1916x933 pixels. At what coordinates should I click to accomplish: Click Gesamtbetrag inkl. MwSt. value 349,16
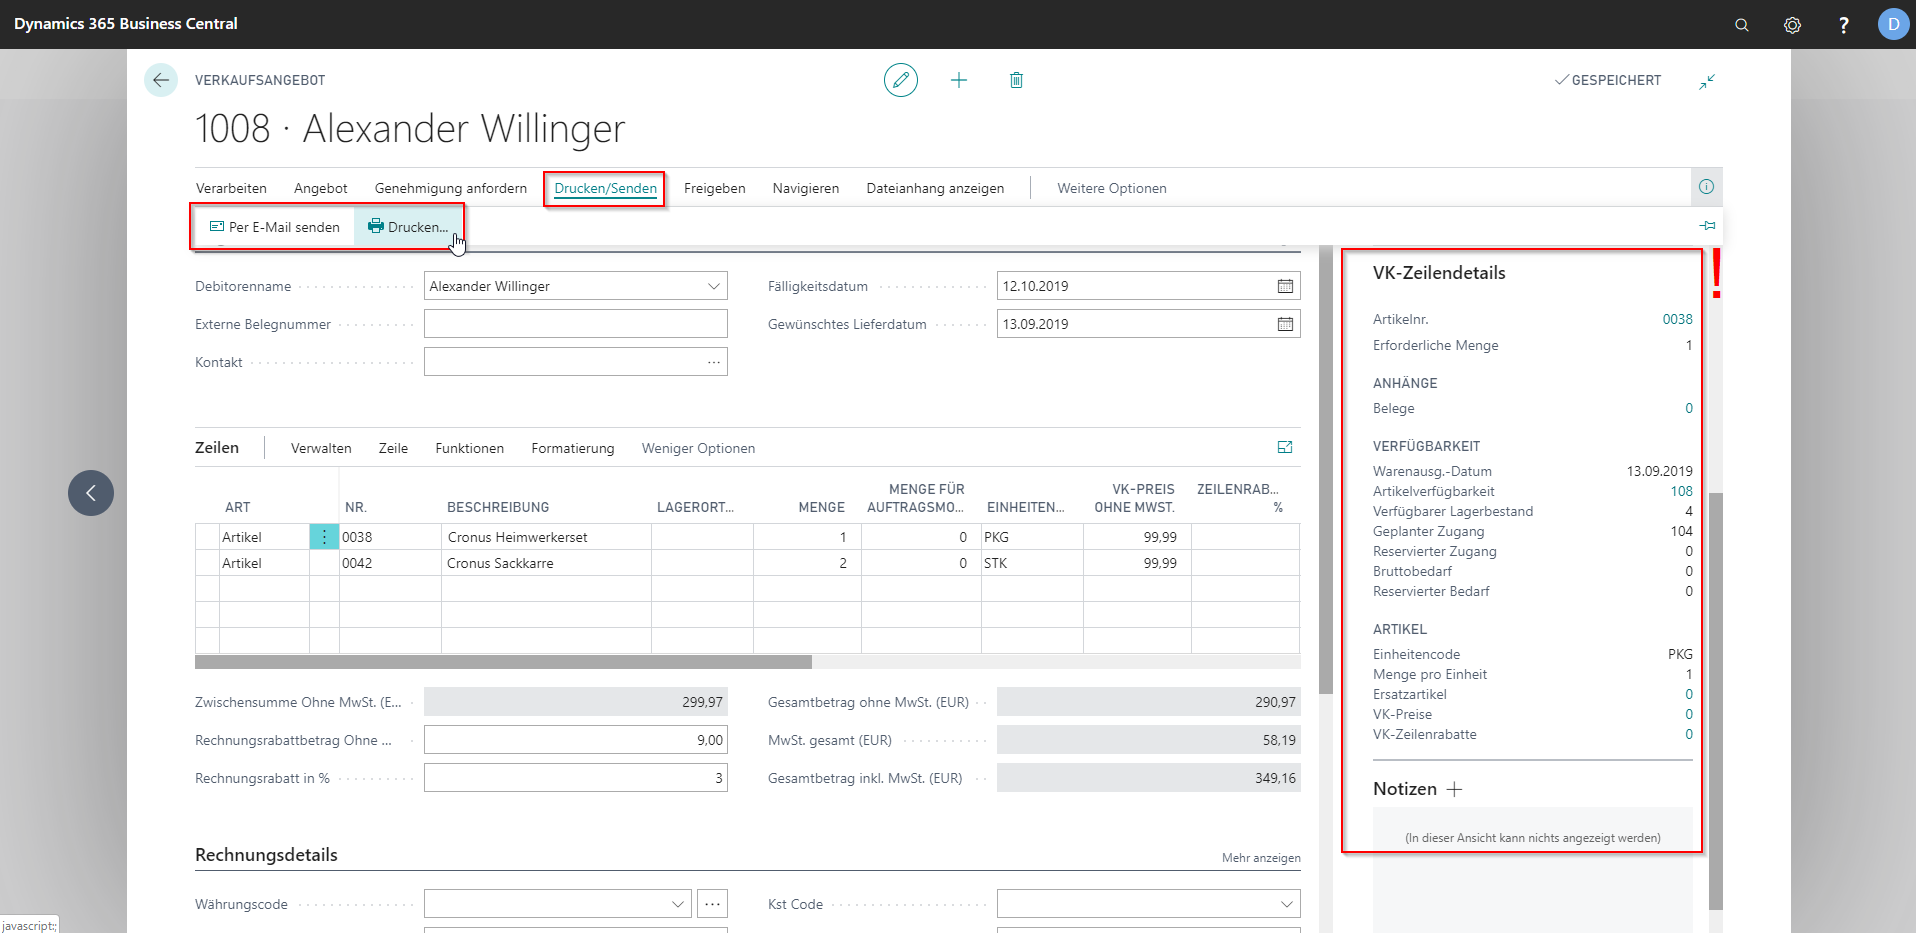coord(1149,778)
